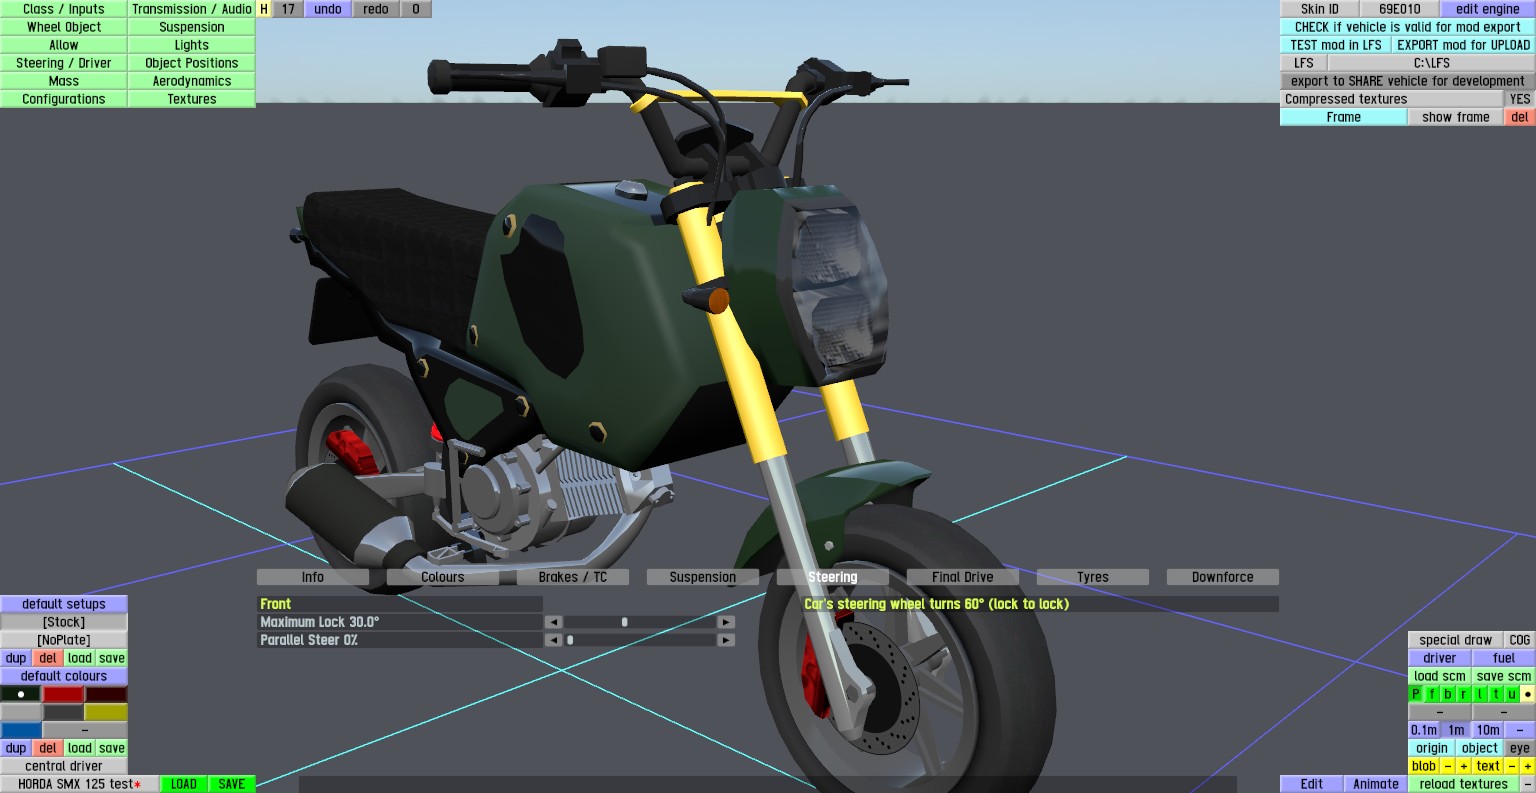Select the green 'f' view button
1536x793 pixels.
click(1432, 694)
